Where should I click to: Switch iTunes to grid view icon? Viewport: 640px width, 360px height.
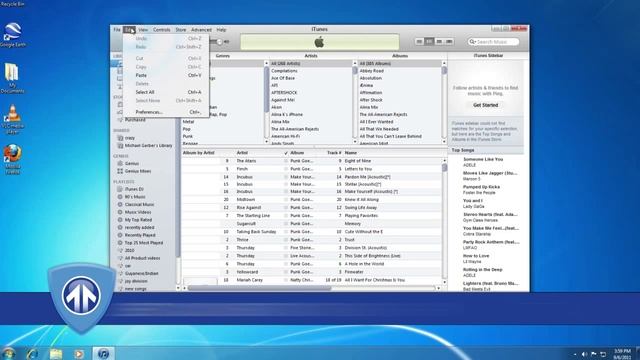[x=439, y=42]
